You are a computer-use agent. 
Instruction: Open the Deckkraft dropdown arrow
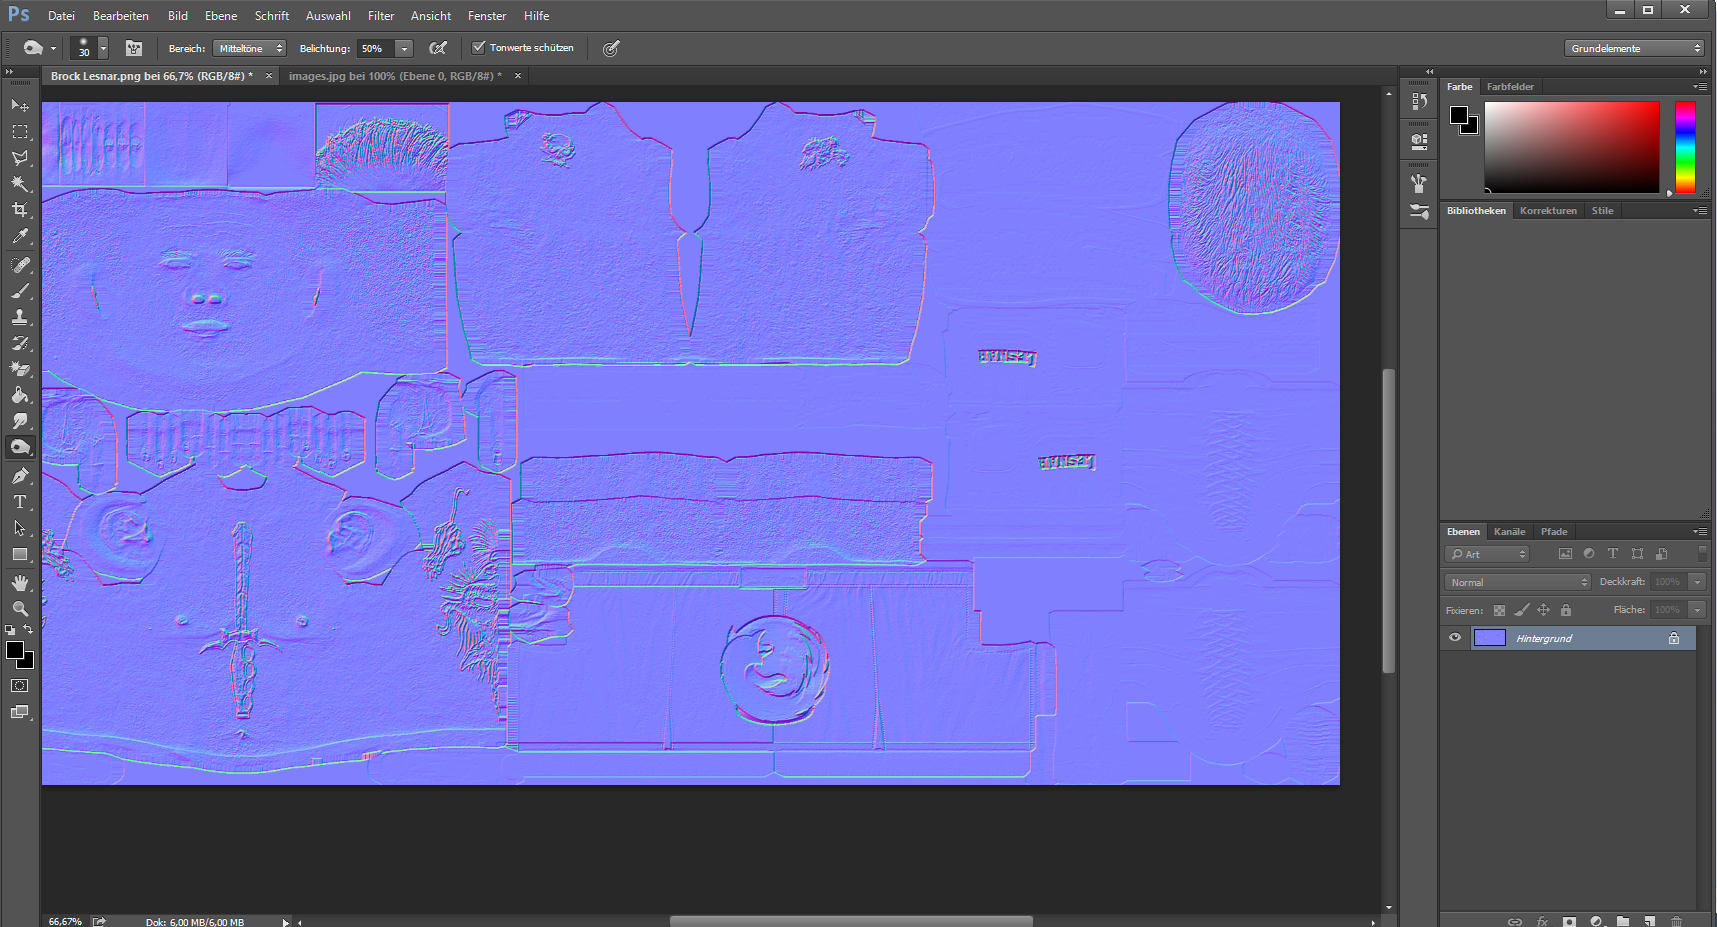click(1697, 582)
